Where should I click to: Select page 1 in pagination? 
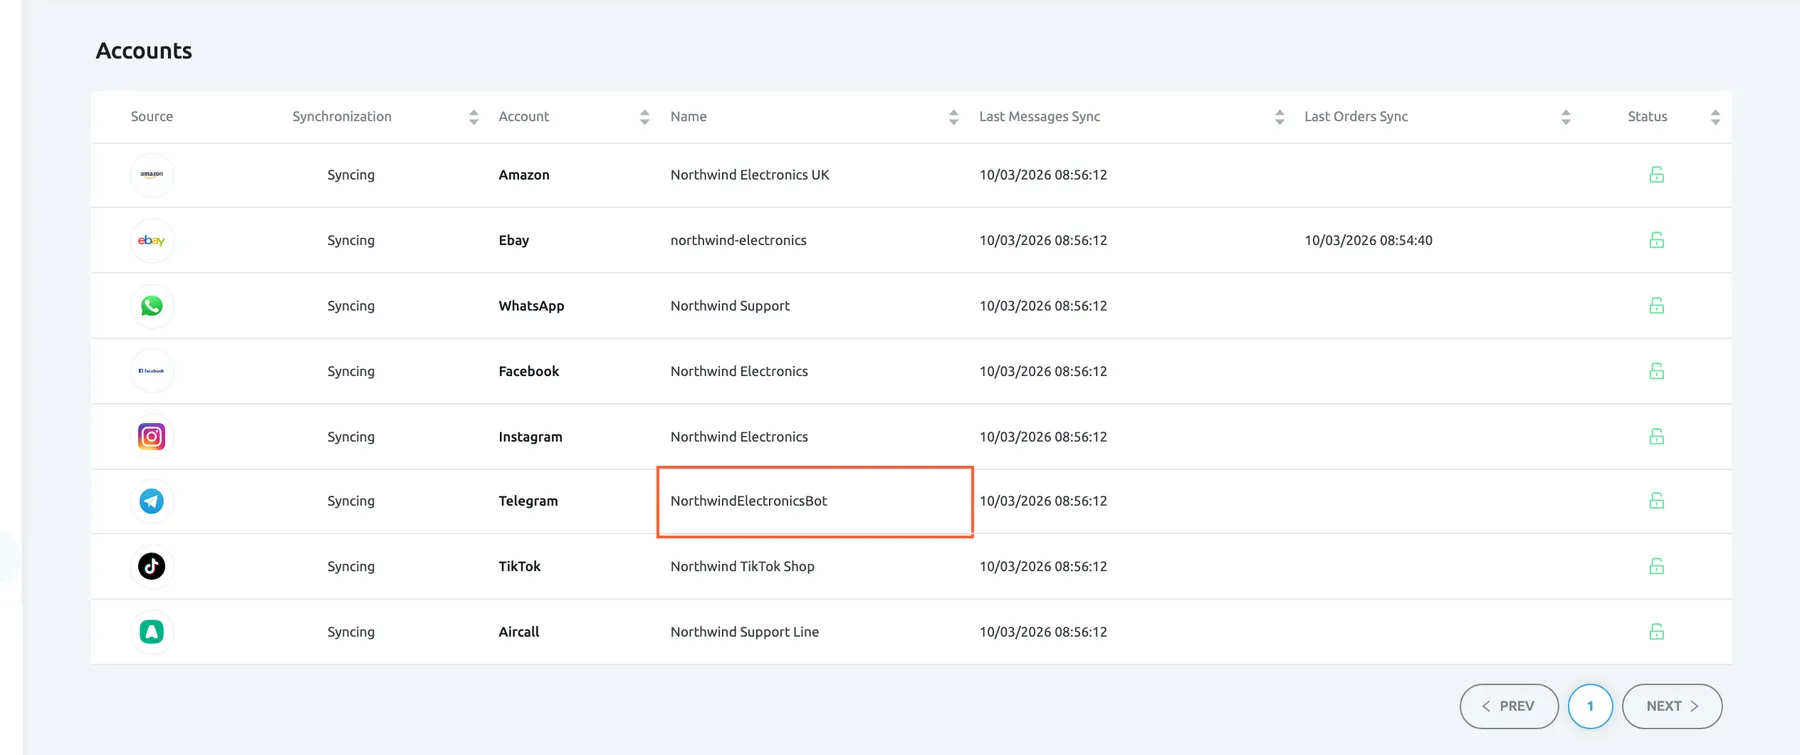[1590, 706]
